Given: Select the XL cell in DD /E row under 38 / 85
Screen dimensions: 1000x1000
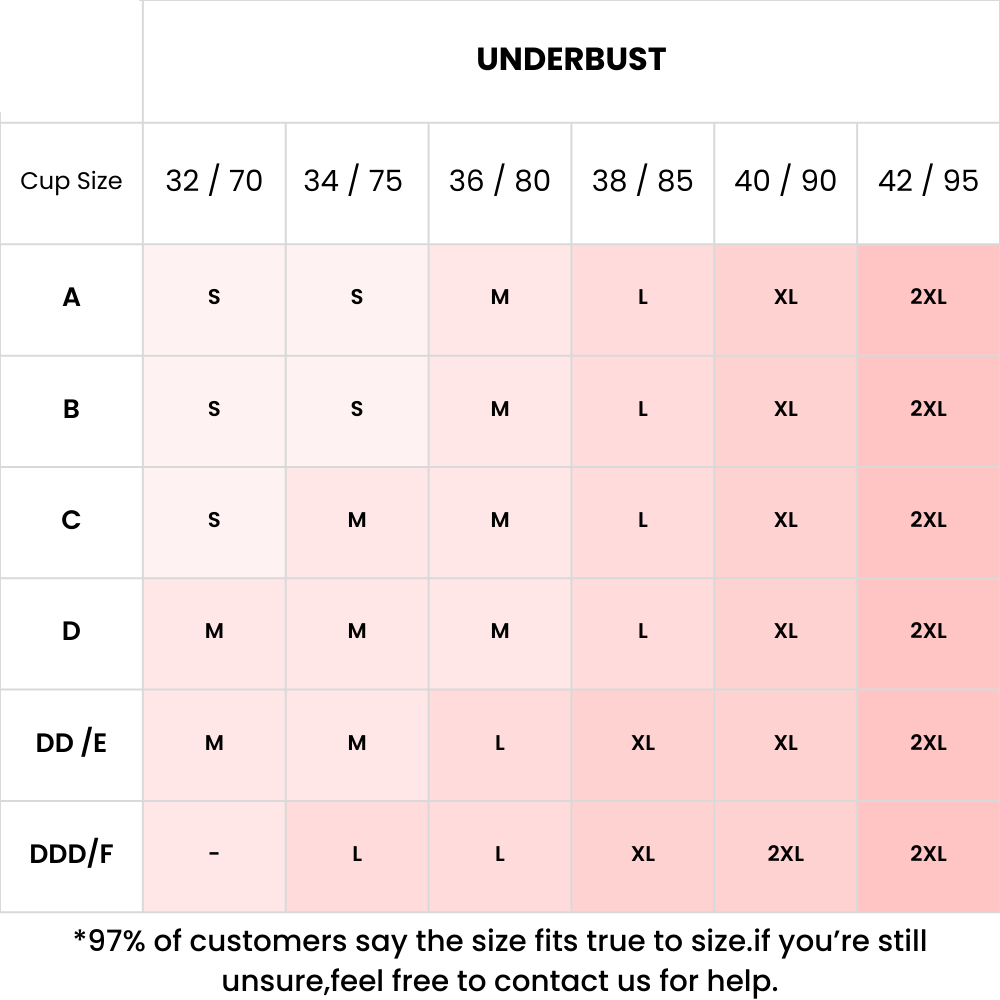Looking at the screenshot, I should (642, 744).
